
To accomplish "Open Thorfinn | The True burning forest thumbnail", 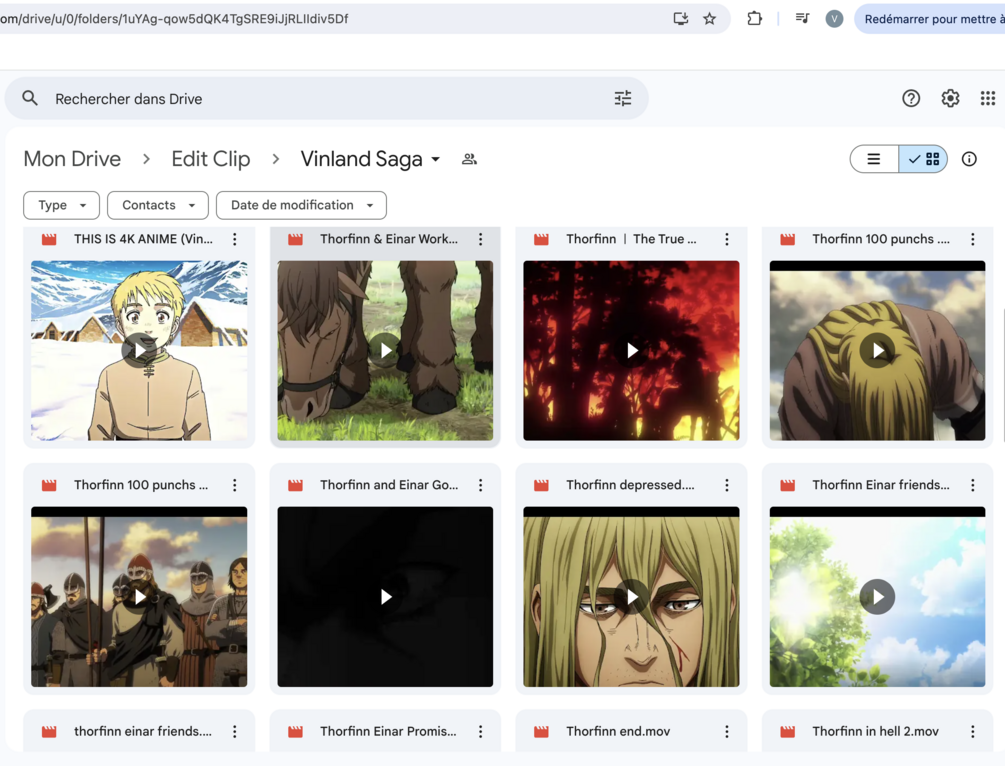I will 631,350.
